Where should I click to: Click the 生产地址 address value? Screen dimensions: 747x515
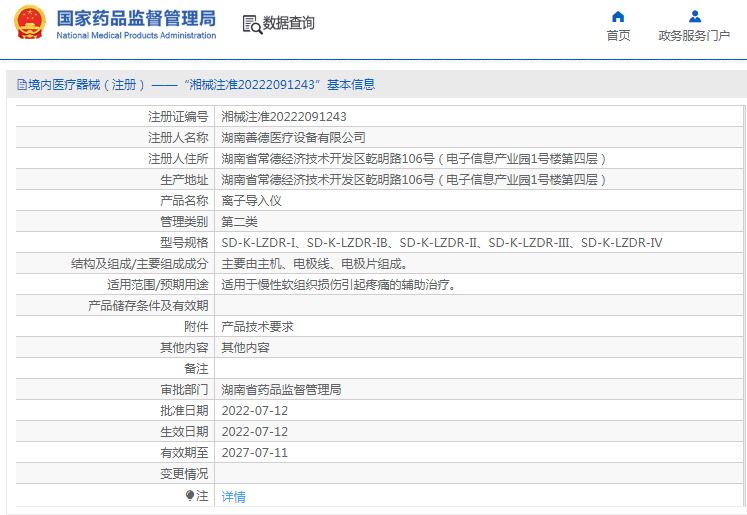(414, 180)
